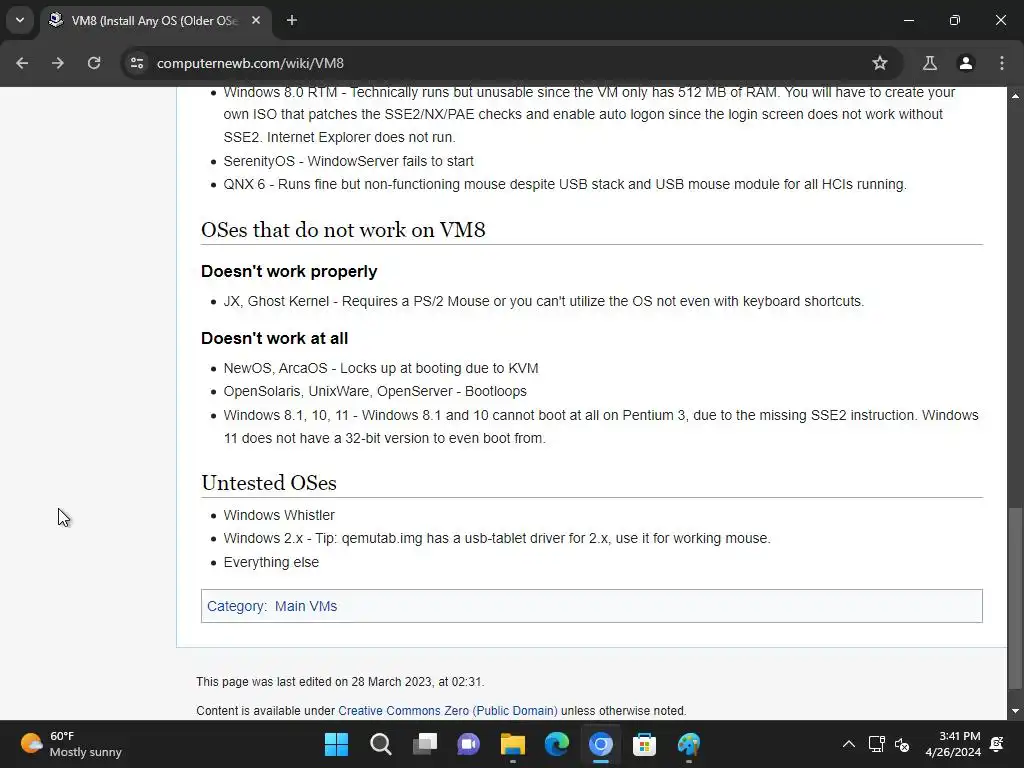Screen dimensions: 1024x768
Task: Reload the VM8 wiki page
Action: (x=94, y=63)
